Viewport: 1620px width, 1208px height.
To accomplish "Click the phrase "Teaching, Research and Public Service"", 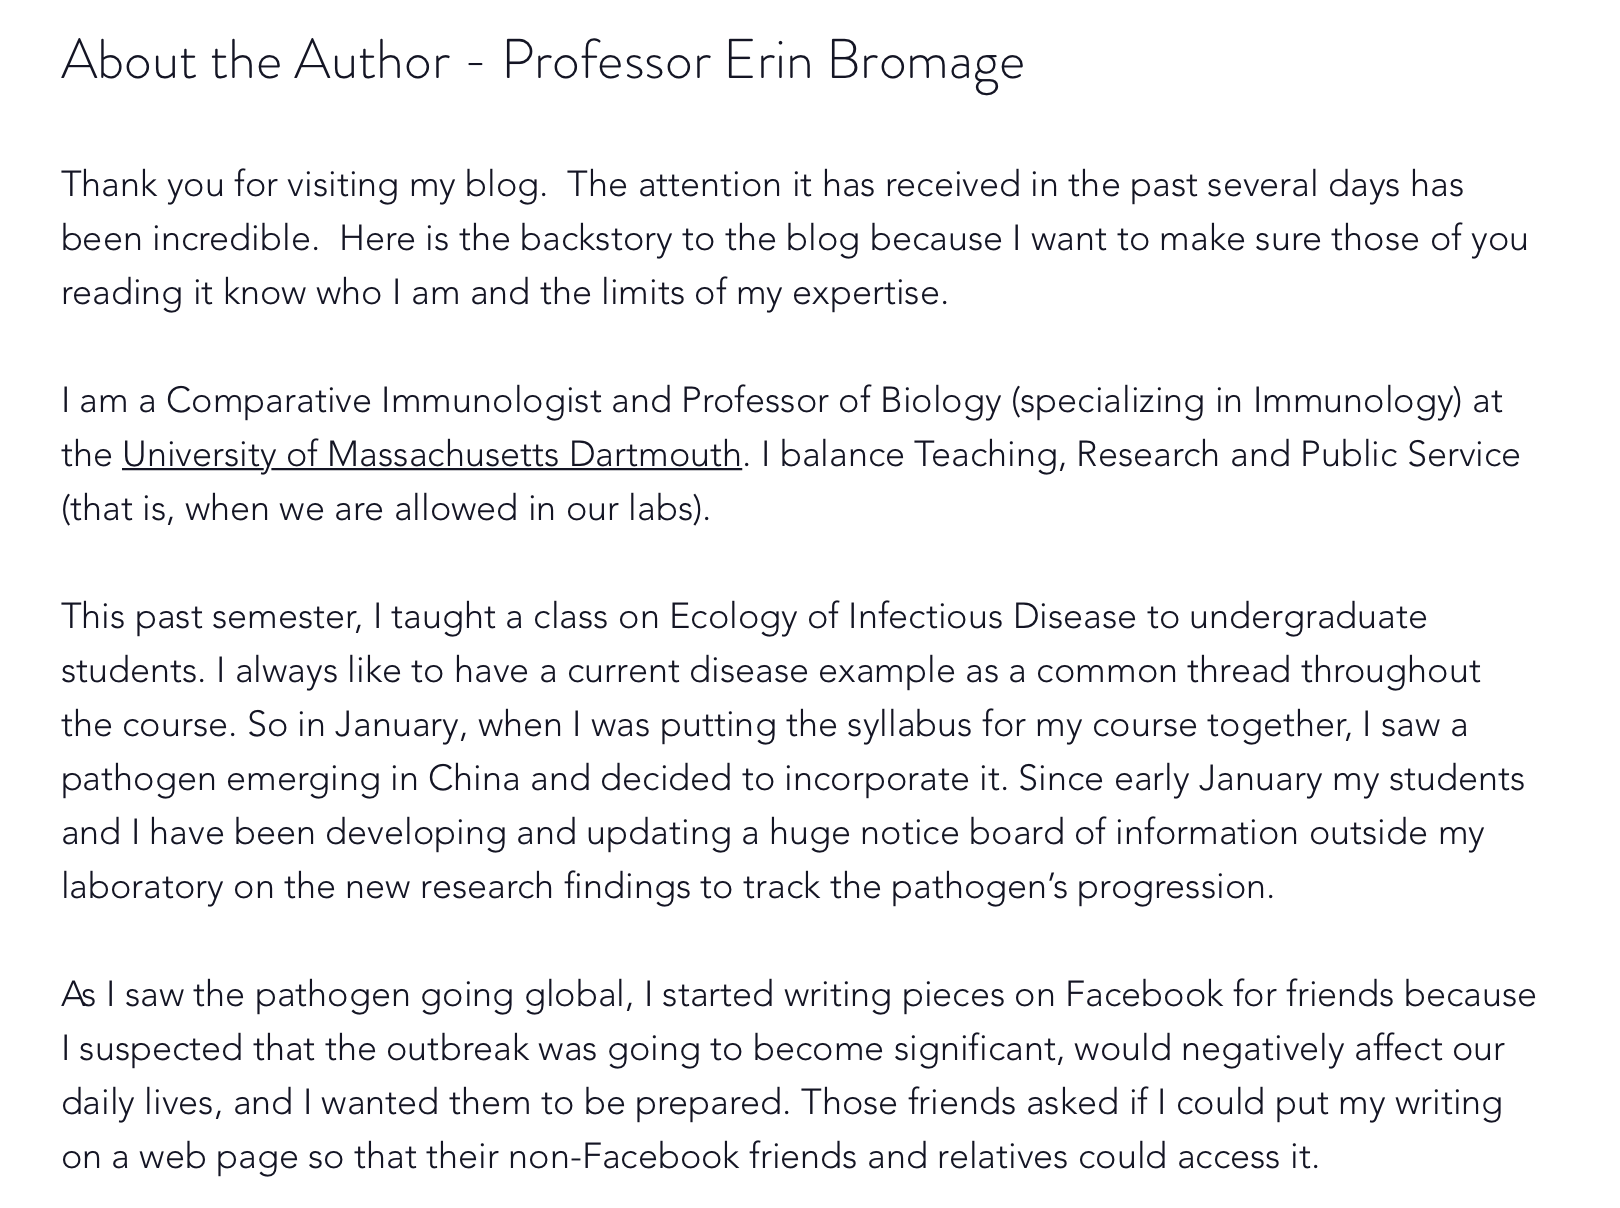I will (1217, 454).
